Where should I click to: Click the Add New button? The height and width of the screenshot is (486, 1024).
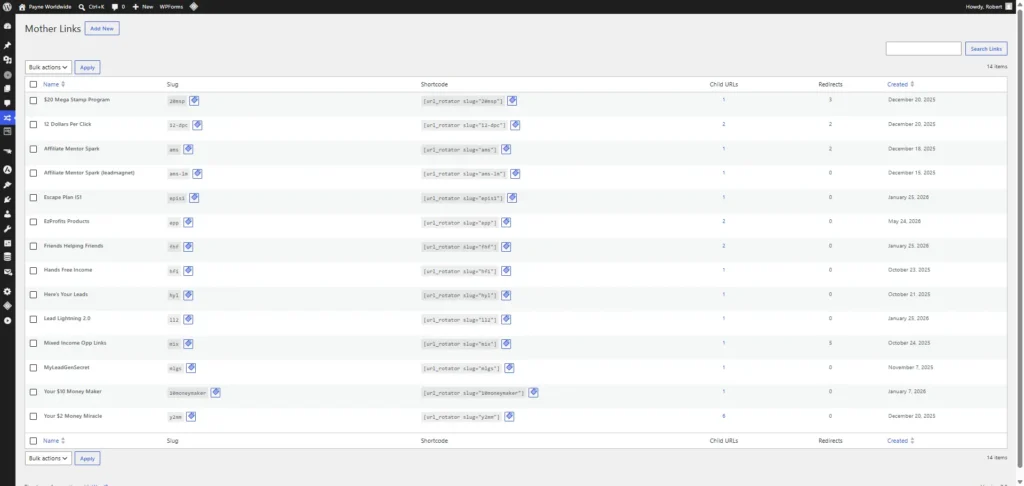(102, 29)
